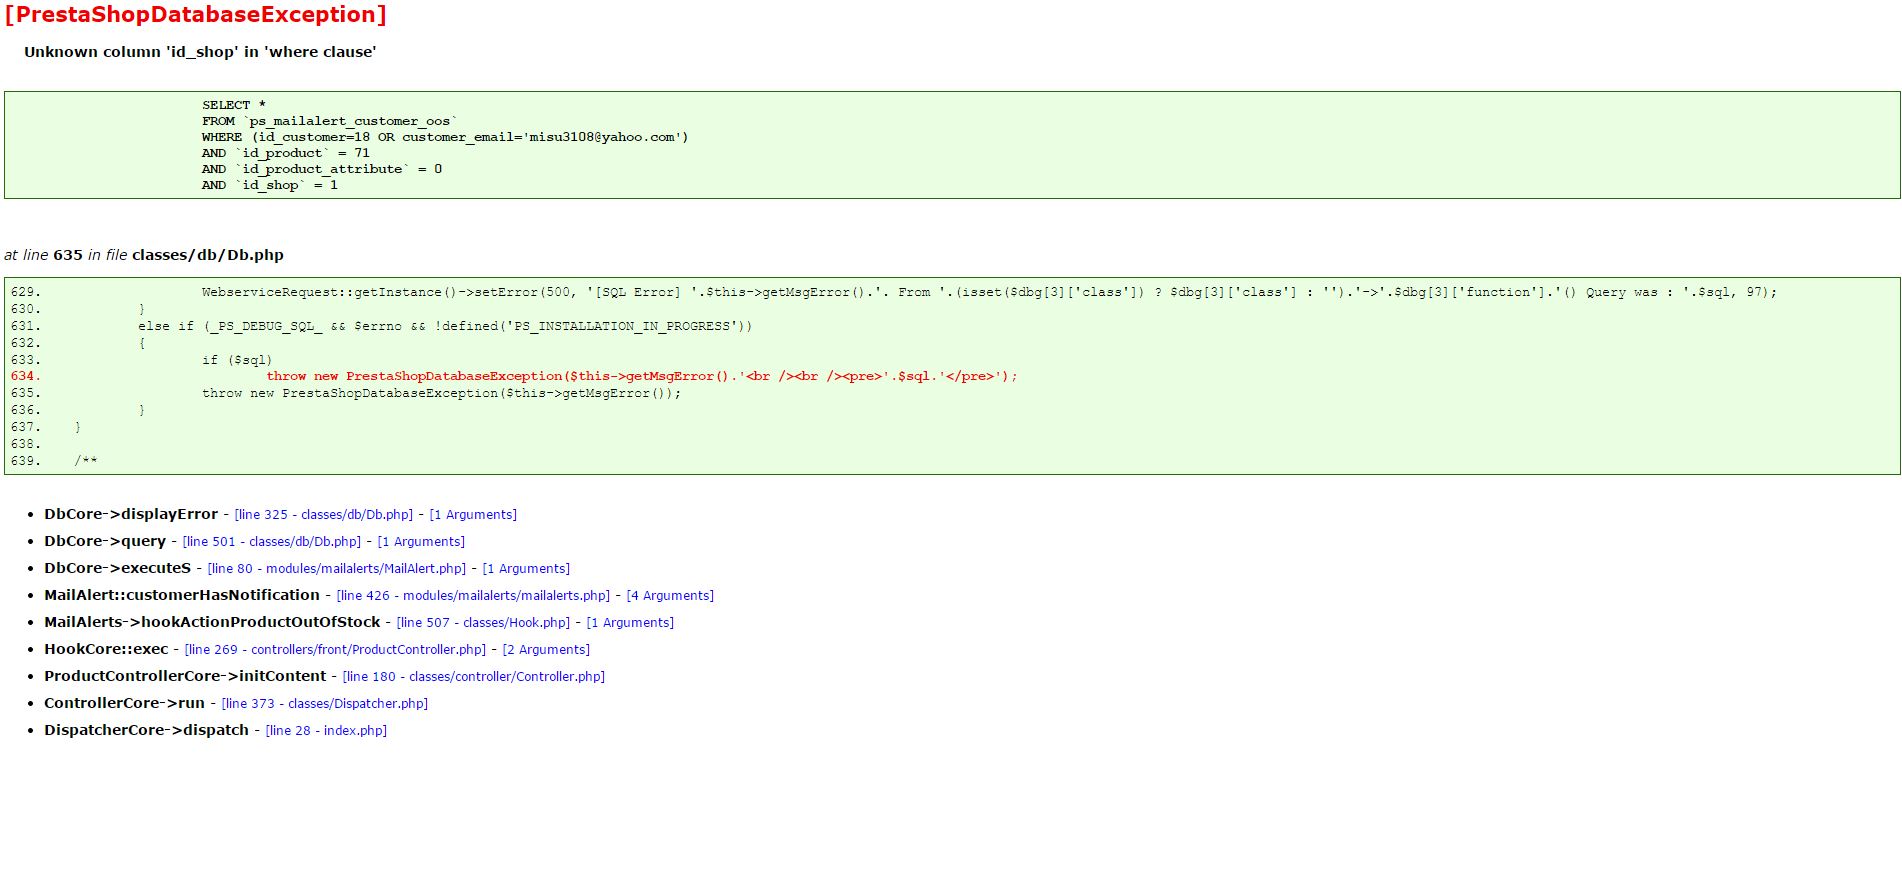The image size is (1902, 895).
Task: Show the 1 Arguments for DbCore->displayError
Action: (x=473, y=515)
